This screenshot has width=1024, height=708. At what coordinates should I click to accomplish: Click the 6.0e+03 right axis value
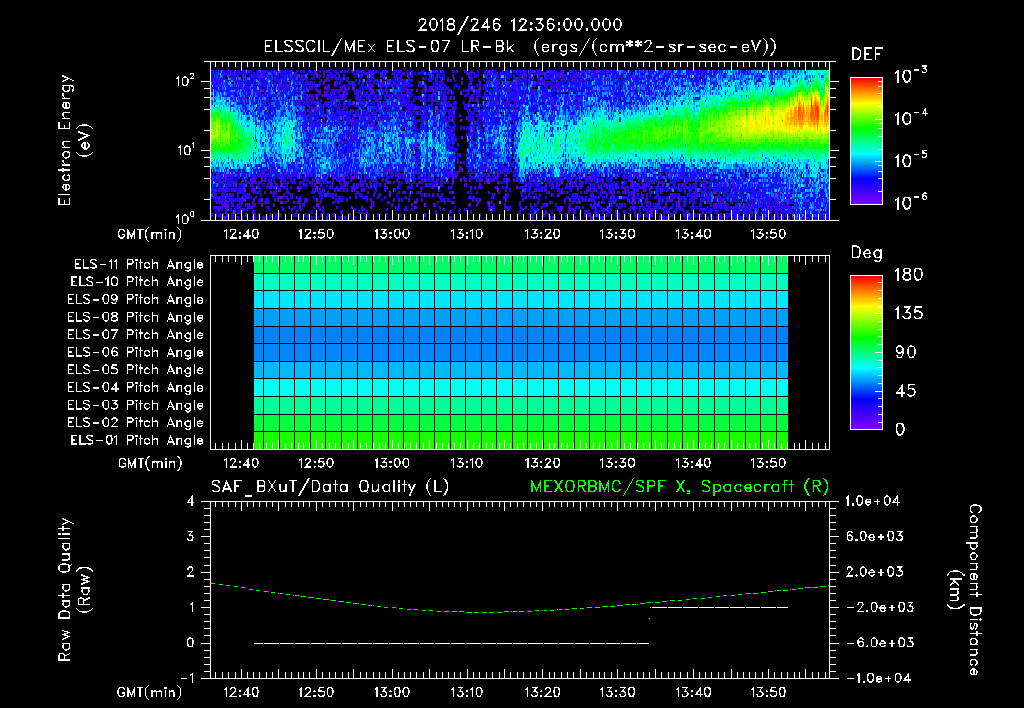(875, 536)
